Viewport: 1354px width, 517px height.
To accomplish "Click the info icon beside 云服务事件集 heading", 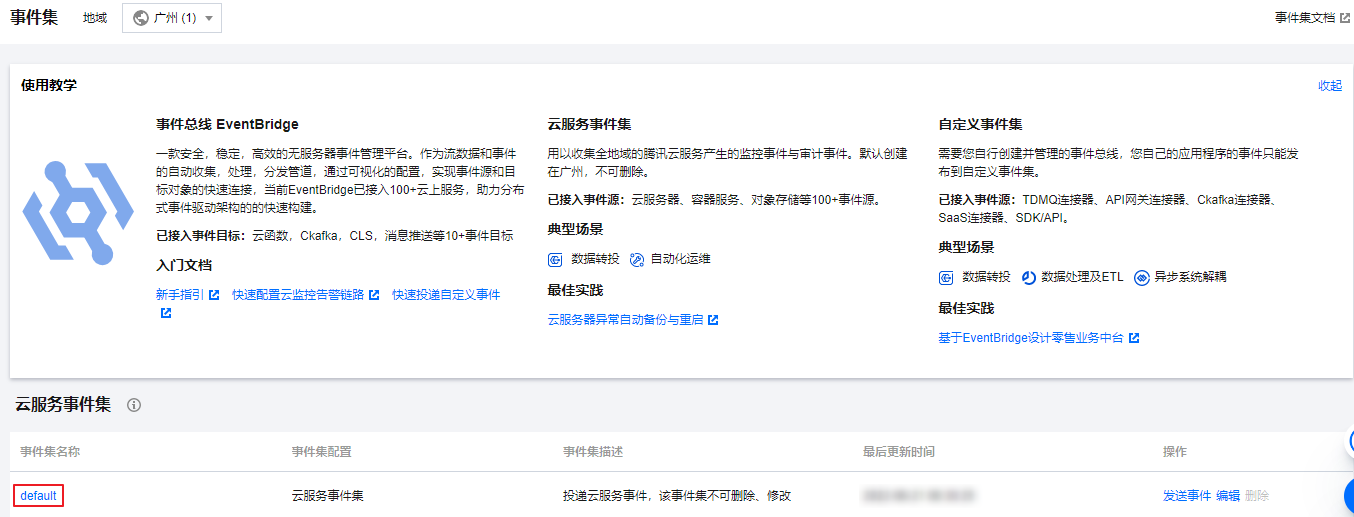I will tap(134, 405).
